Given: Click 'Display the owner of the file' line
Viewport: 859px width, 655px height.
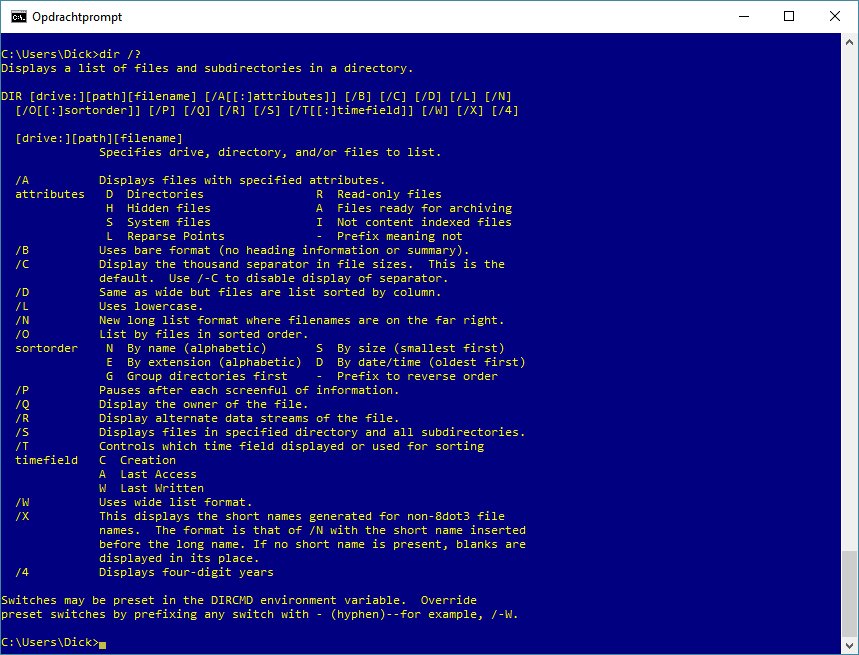Looking at the screenshot, I should (x=204, y=404).
